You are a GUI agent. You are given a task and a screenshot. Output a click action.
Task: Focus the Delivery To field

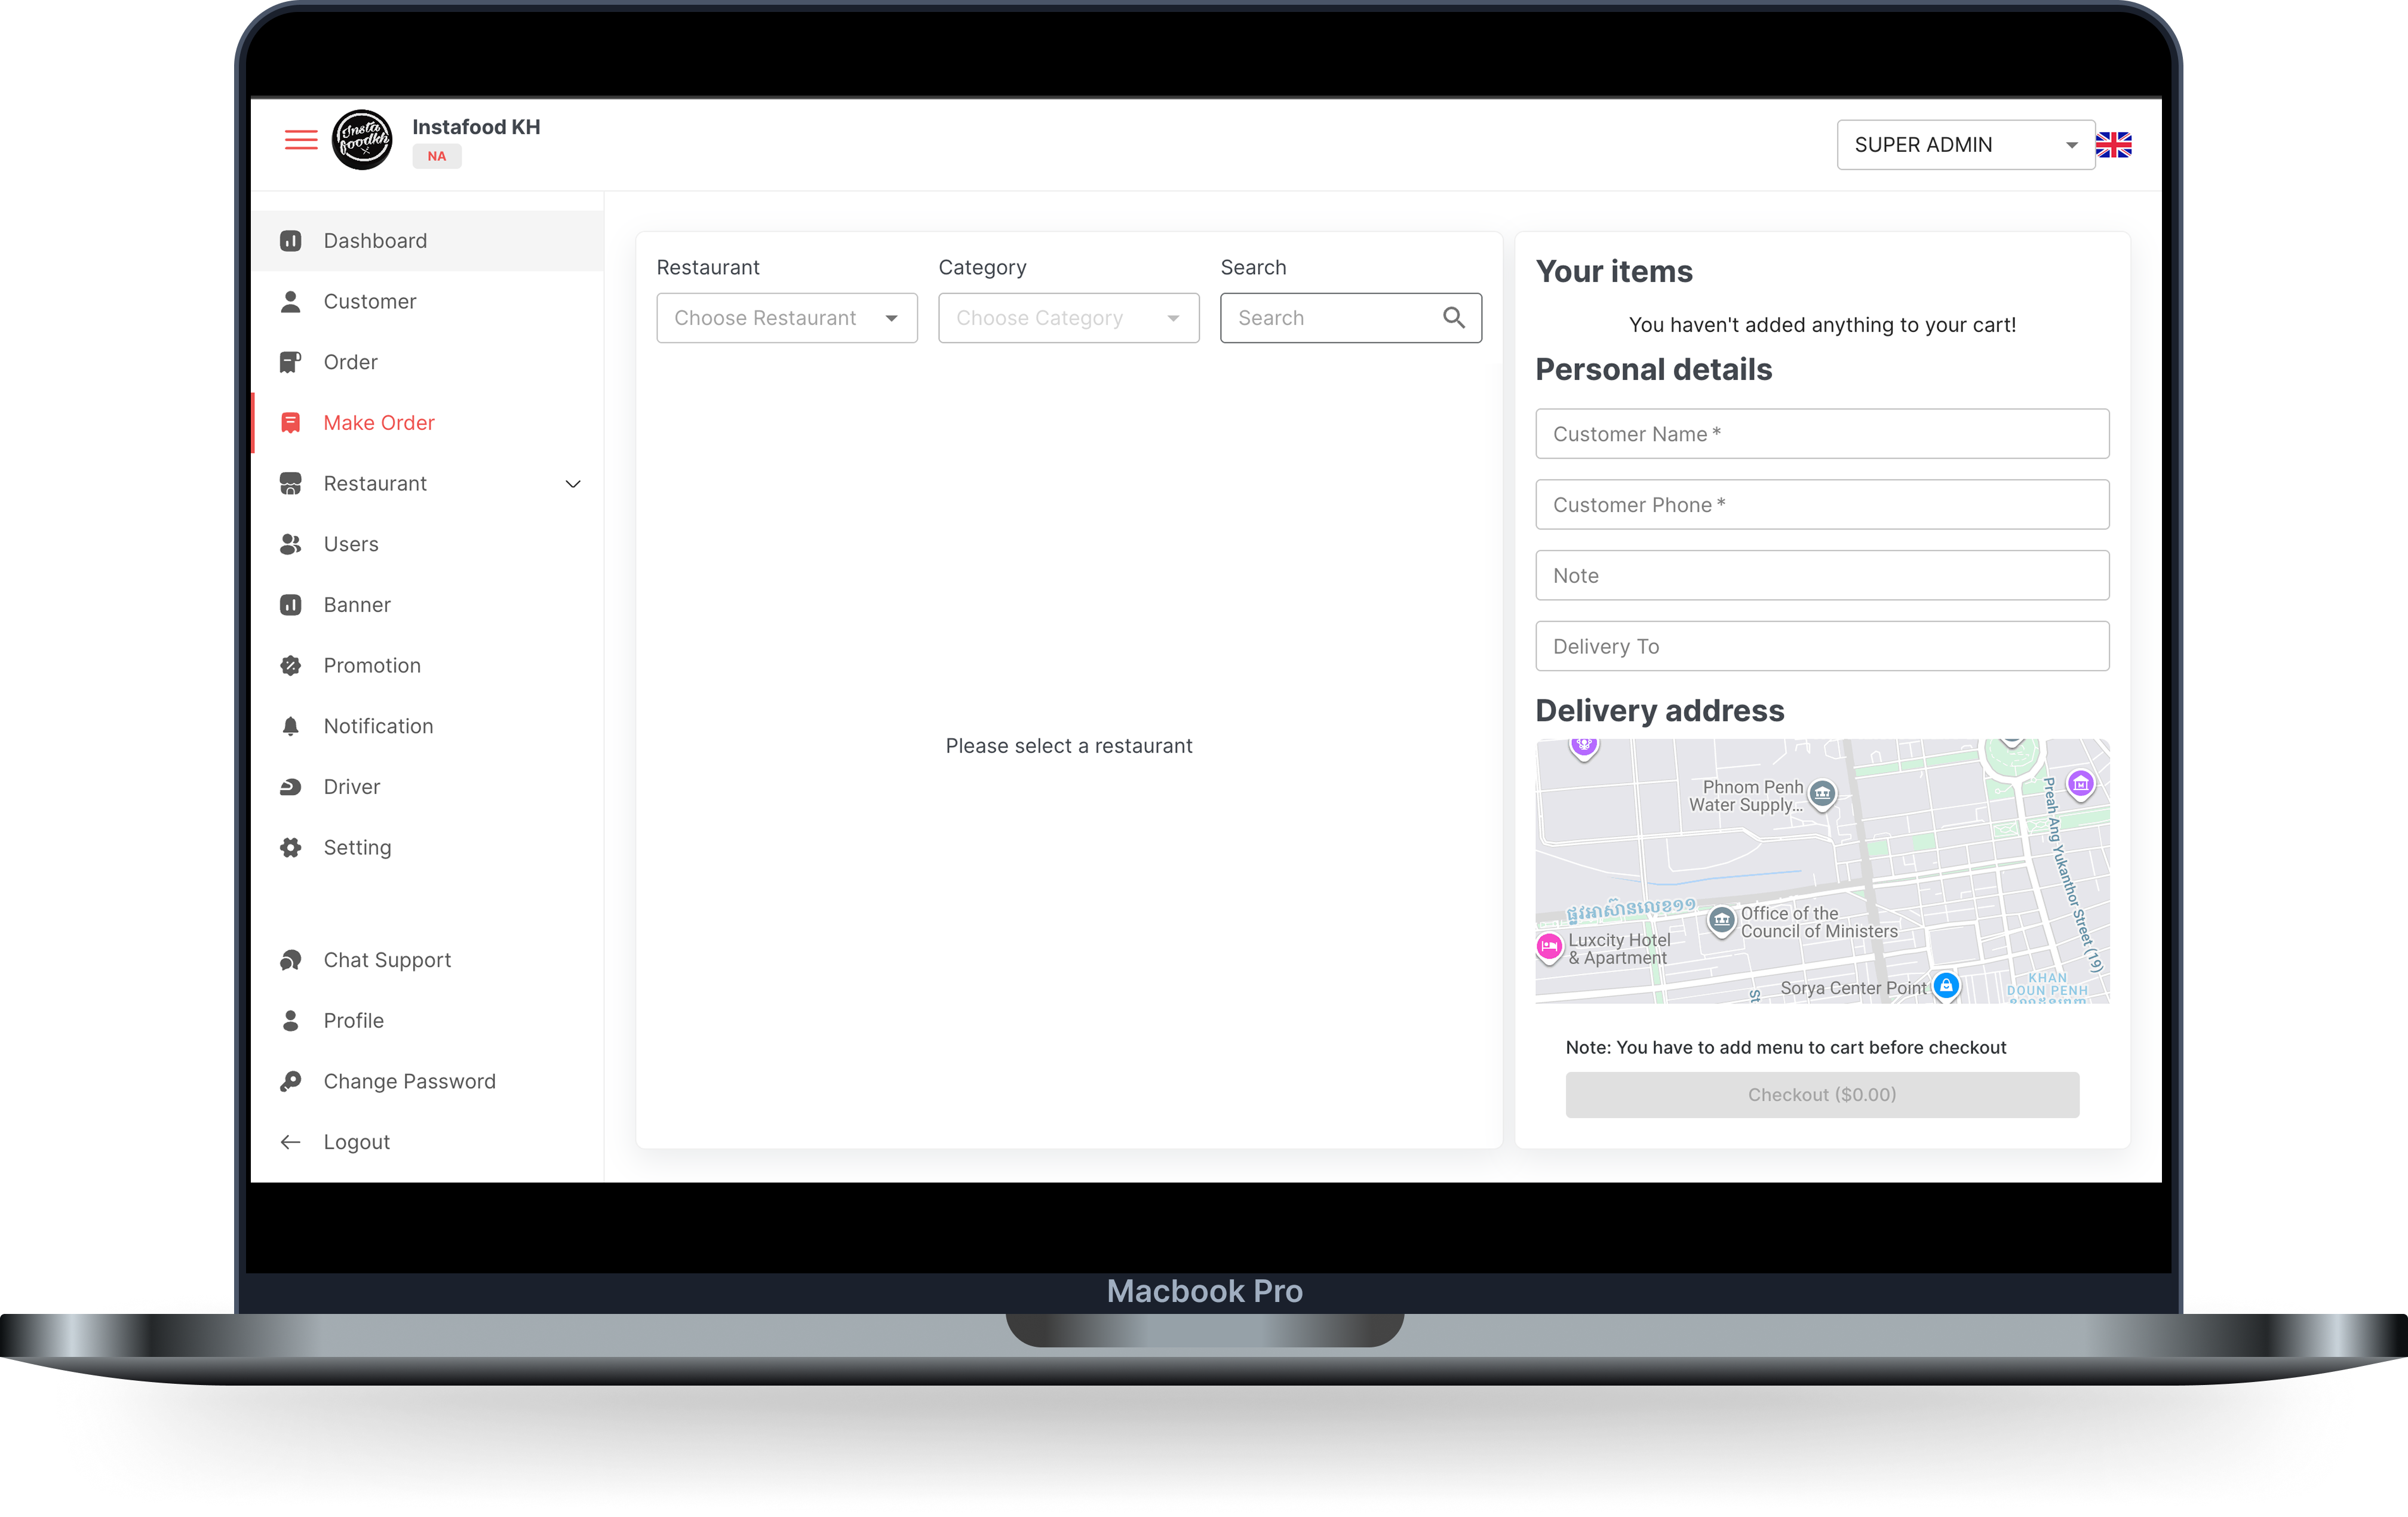point(1822,646)
